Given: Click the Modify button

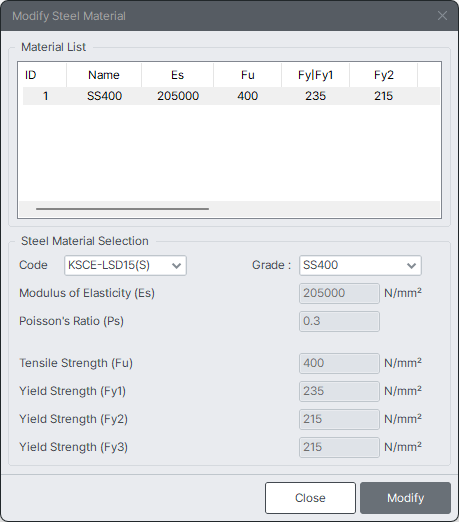Looking at the screenshot, I should [405, 498].
